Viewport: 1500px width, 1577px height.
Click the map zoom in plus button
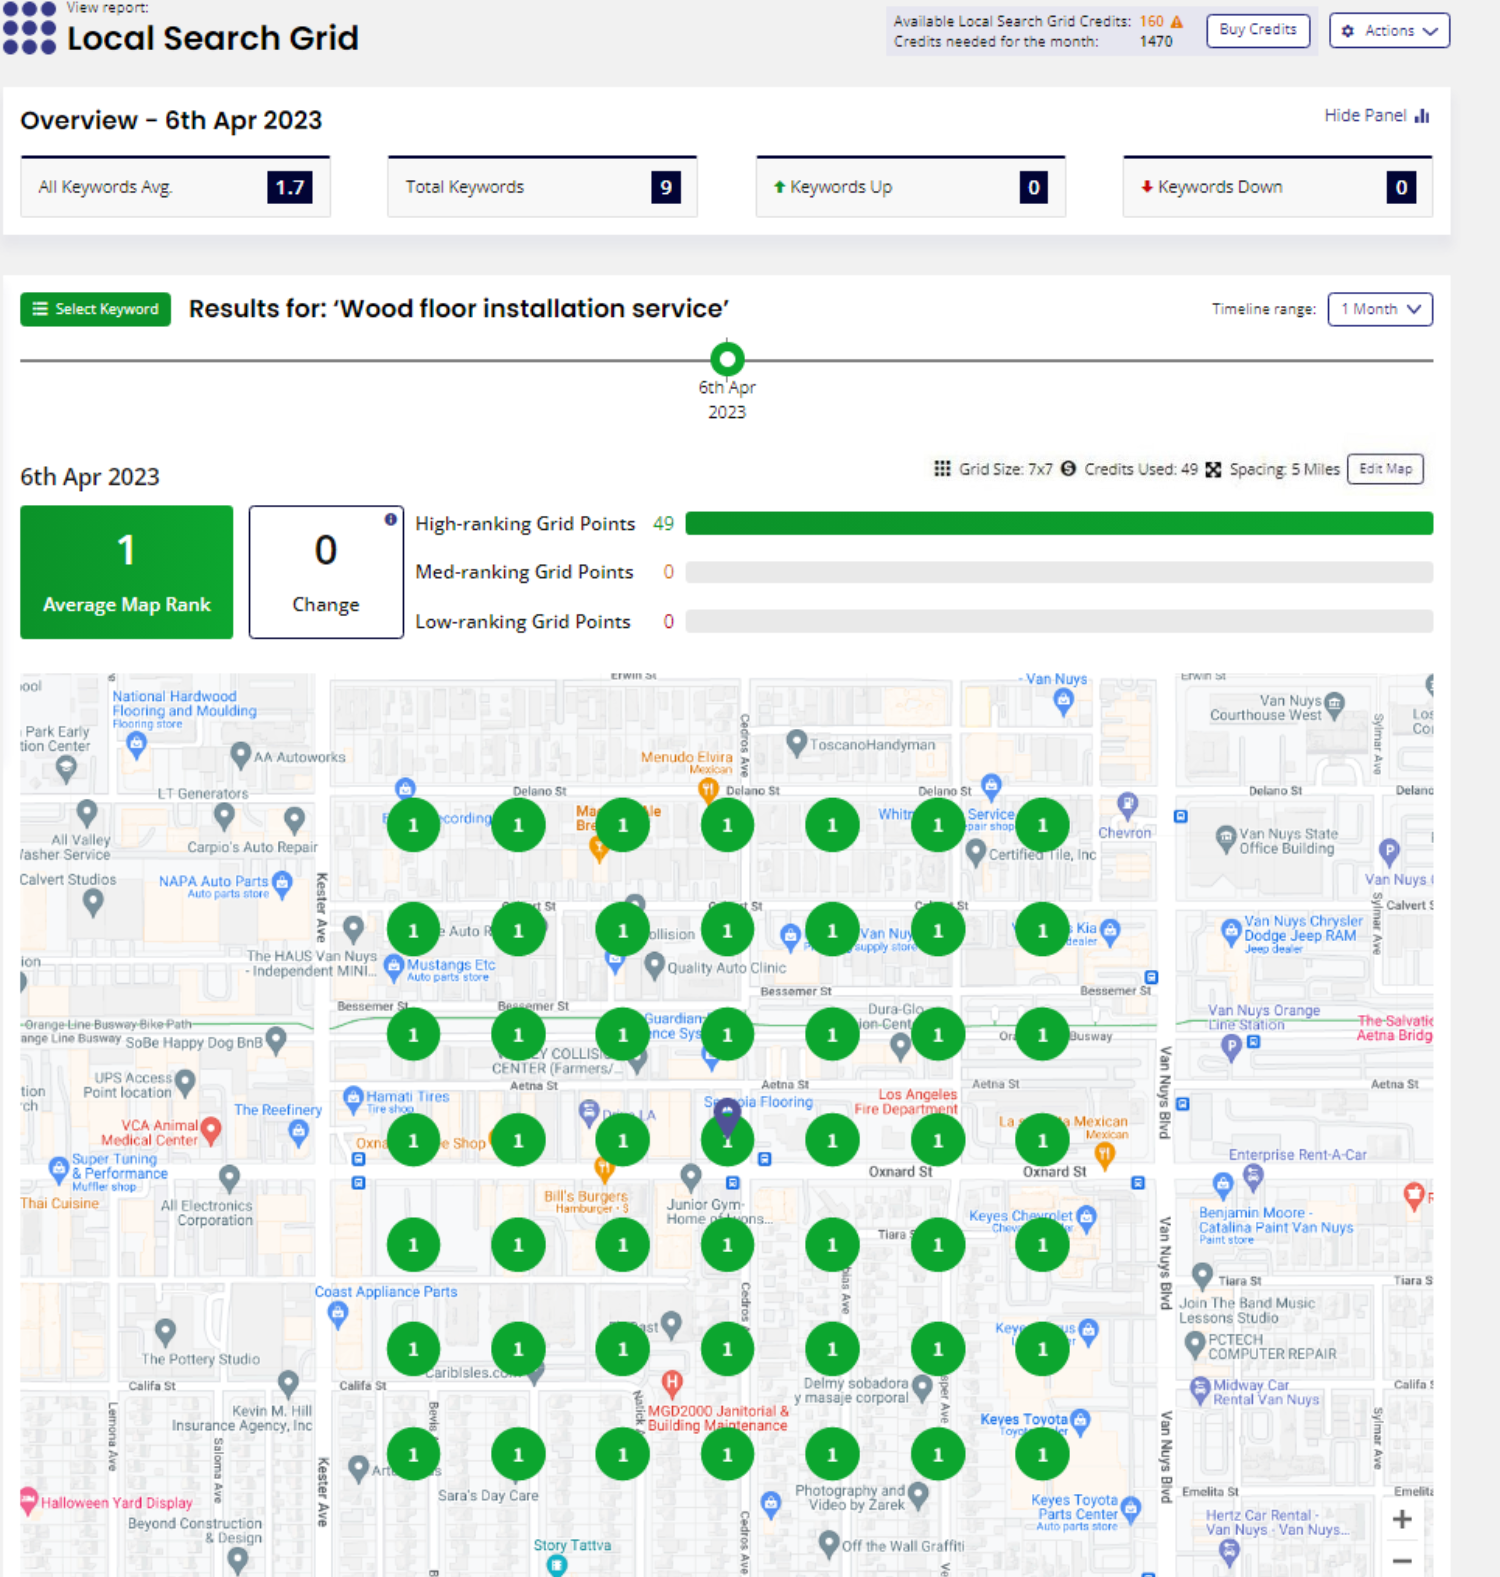[x=1402, y=1519]
